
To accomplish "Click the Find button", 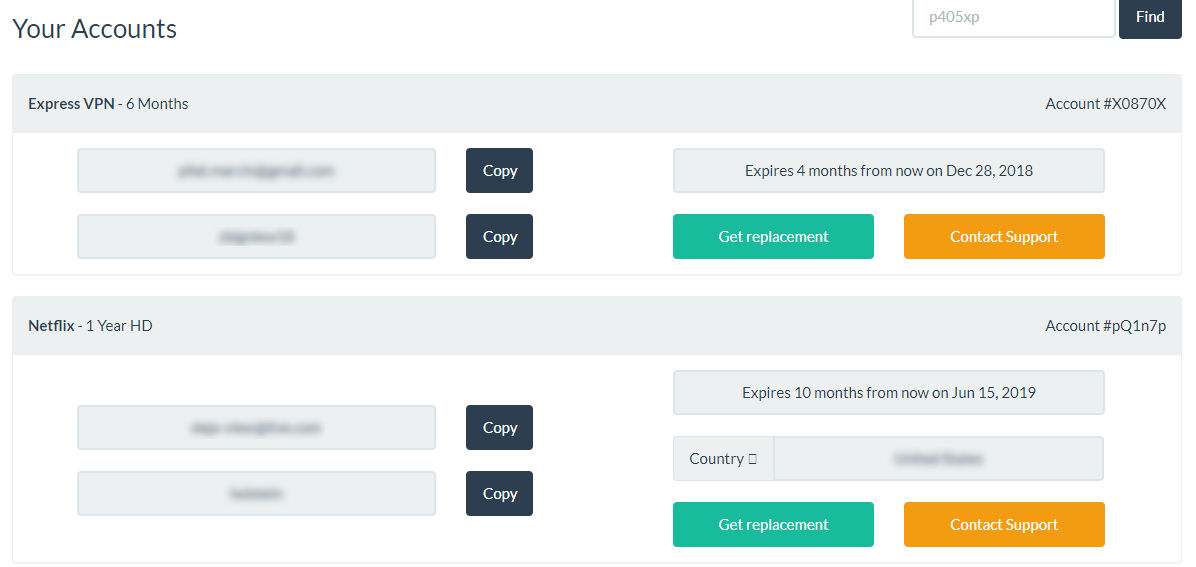I will click(x=1150, y=18).
